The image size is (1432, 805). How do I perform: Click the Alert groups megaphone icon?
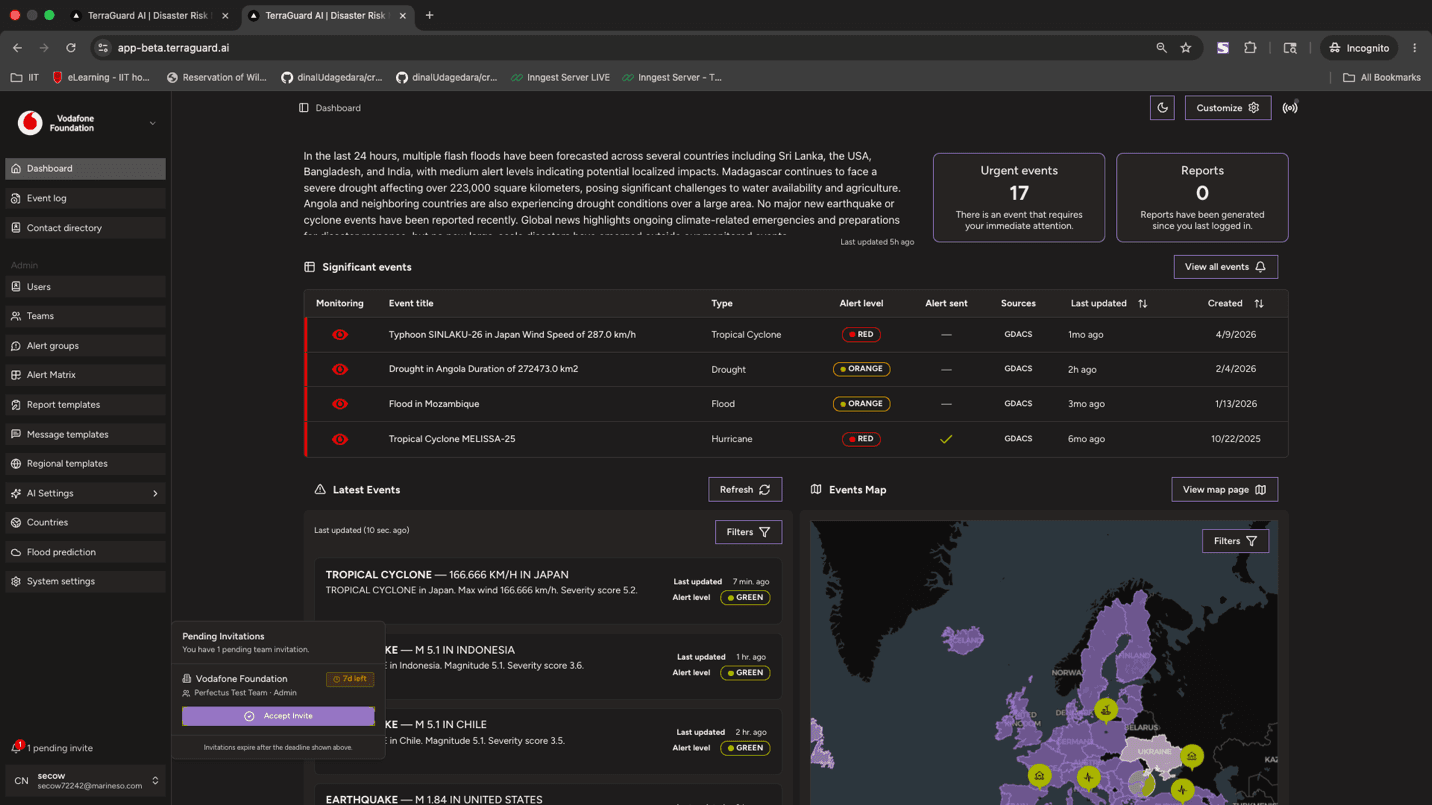click(16, 346)
